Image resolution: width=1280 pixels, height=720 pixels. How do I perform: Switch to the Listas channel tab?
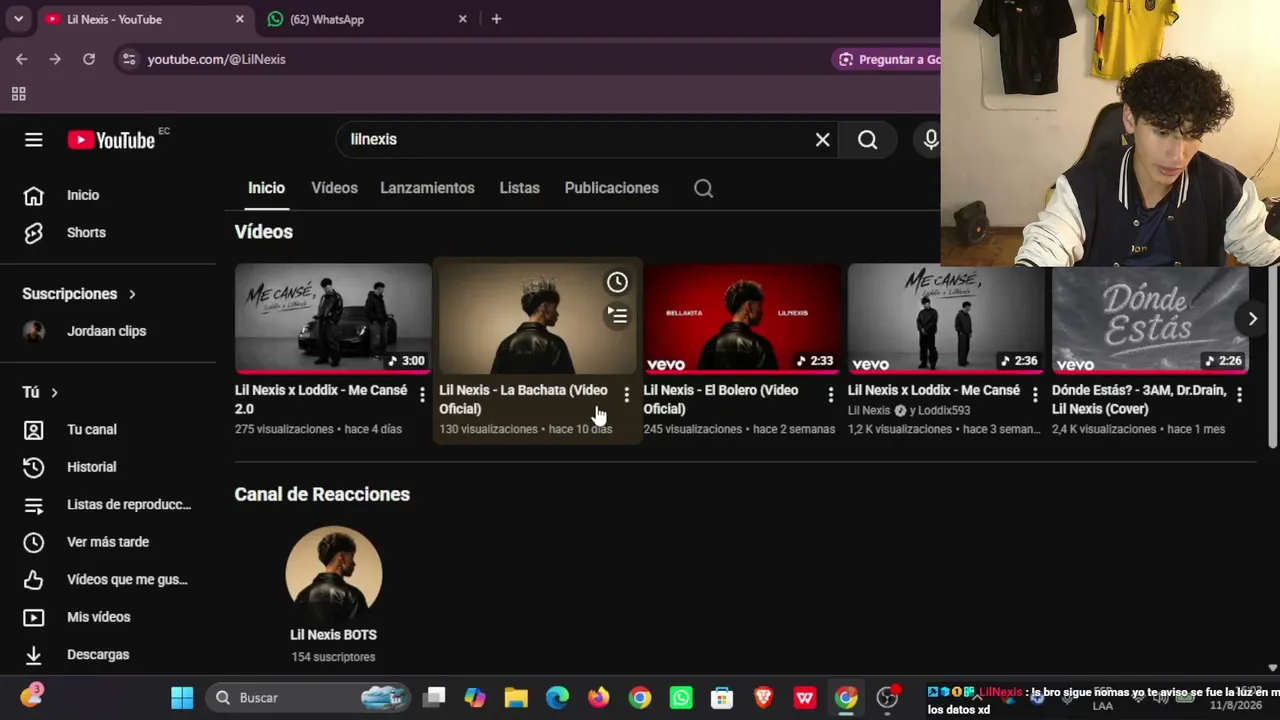(x=519, y=188)
